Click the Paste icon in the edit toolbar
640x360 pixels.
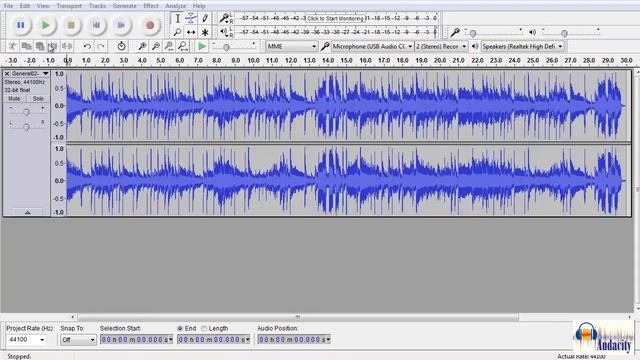click(40, 46)
